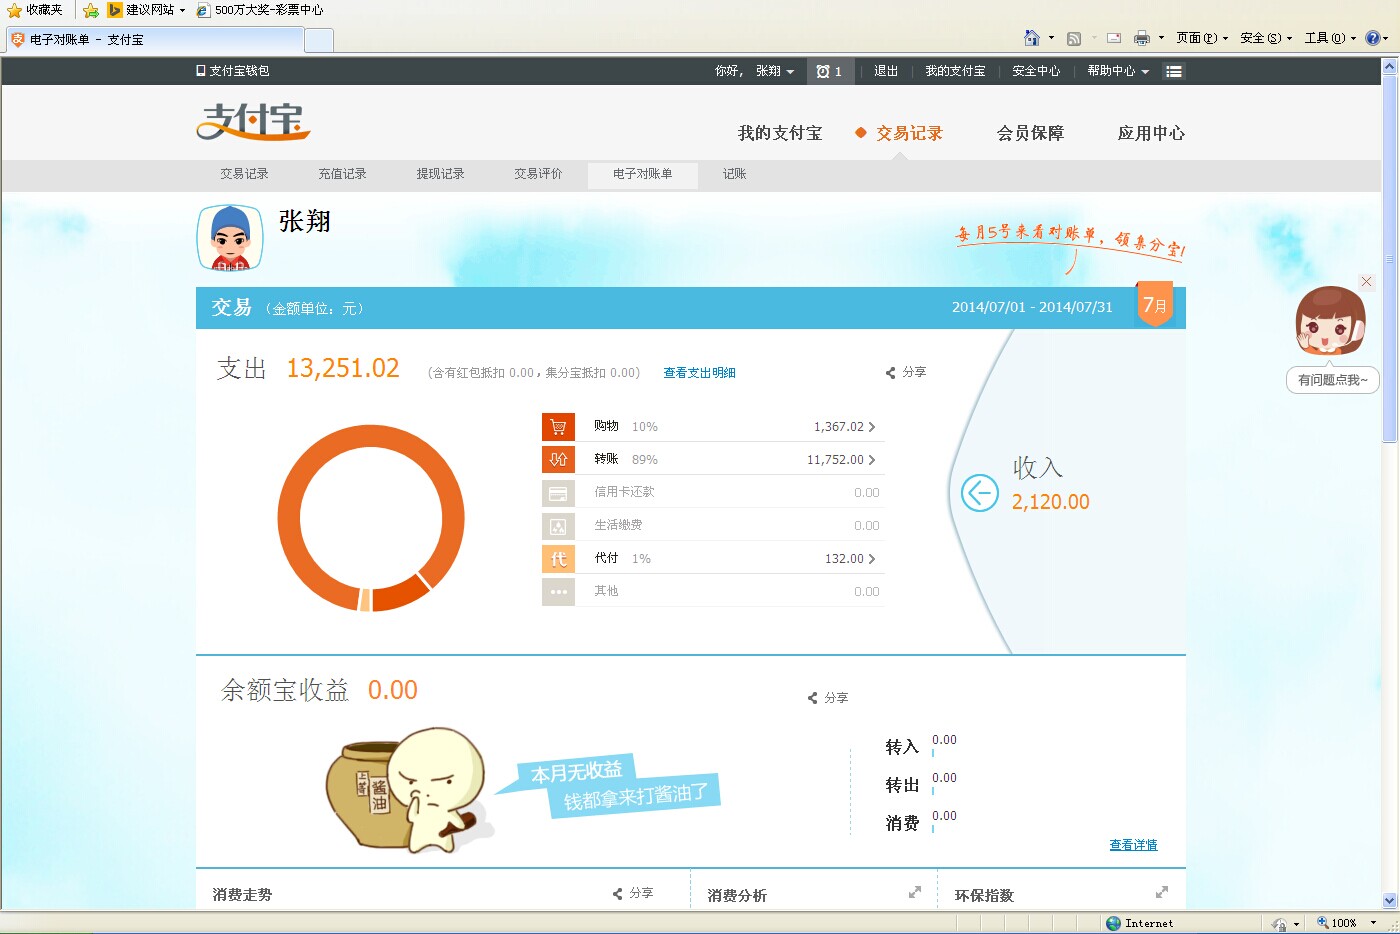This screenshot has width=1400, height=934.
Task: Open the 工具(O) menu
Action: 1330,38
